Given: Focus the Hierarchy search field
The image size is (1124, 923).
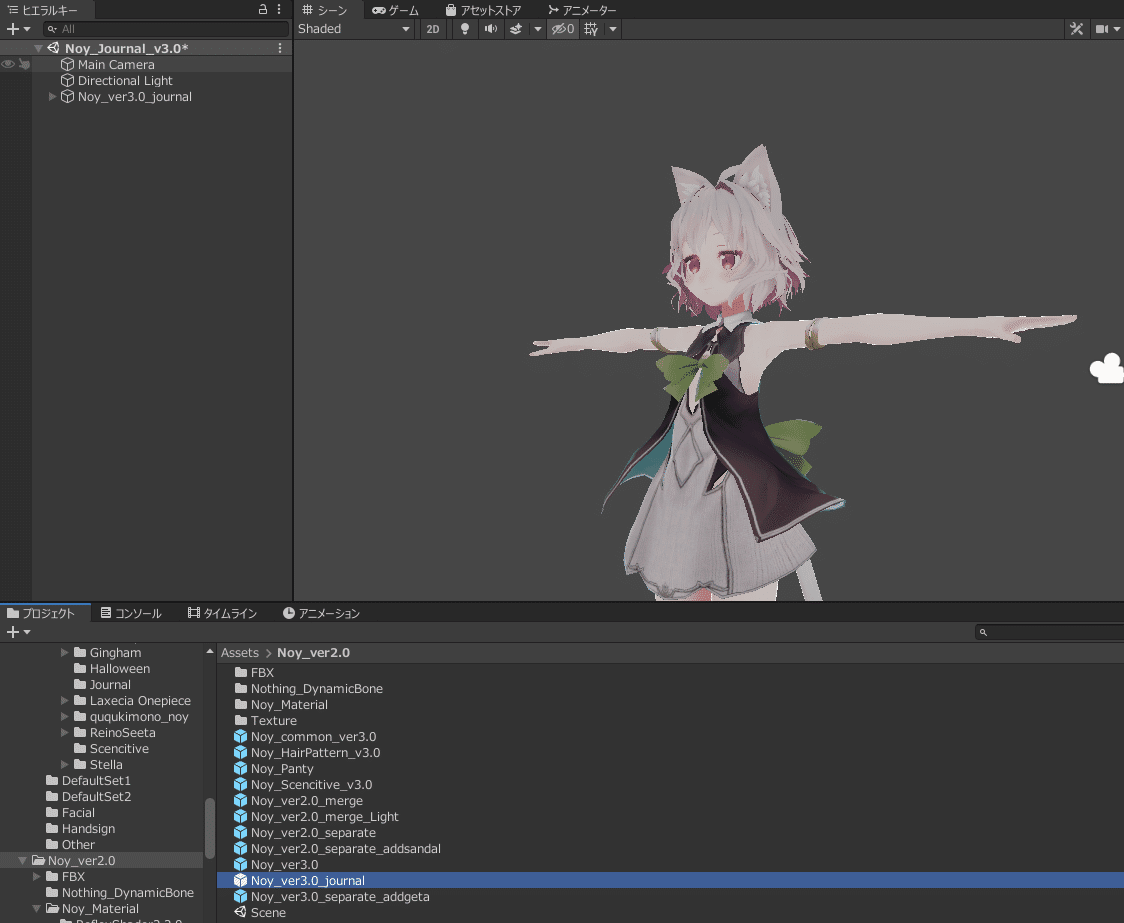Looking at the screenshot, I should coord(166,29).
